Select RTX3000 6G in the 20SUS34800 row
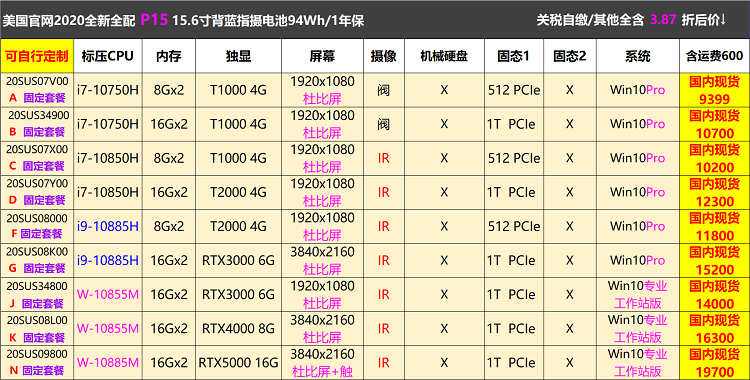The height and width of the screenshot is (380, 750). coord(238,294)
